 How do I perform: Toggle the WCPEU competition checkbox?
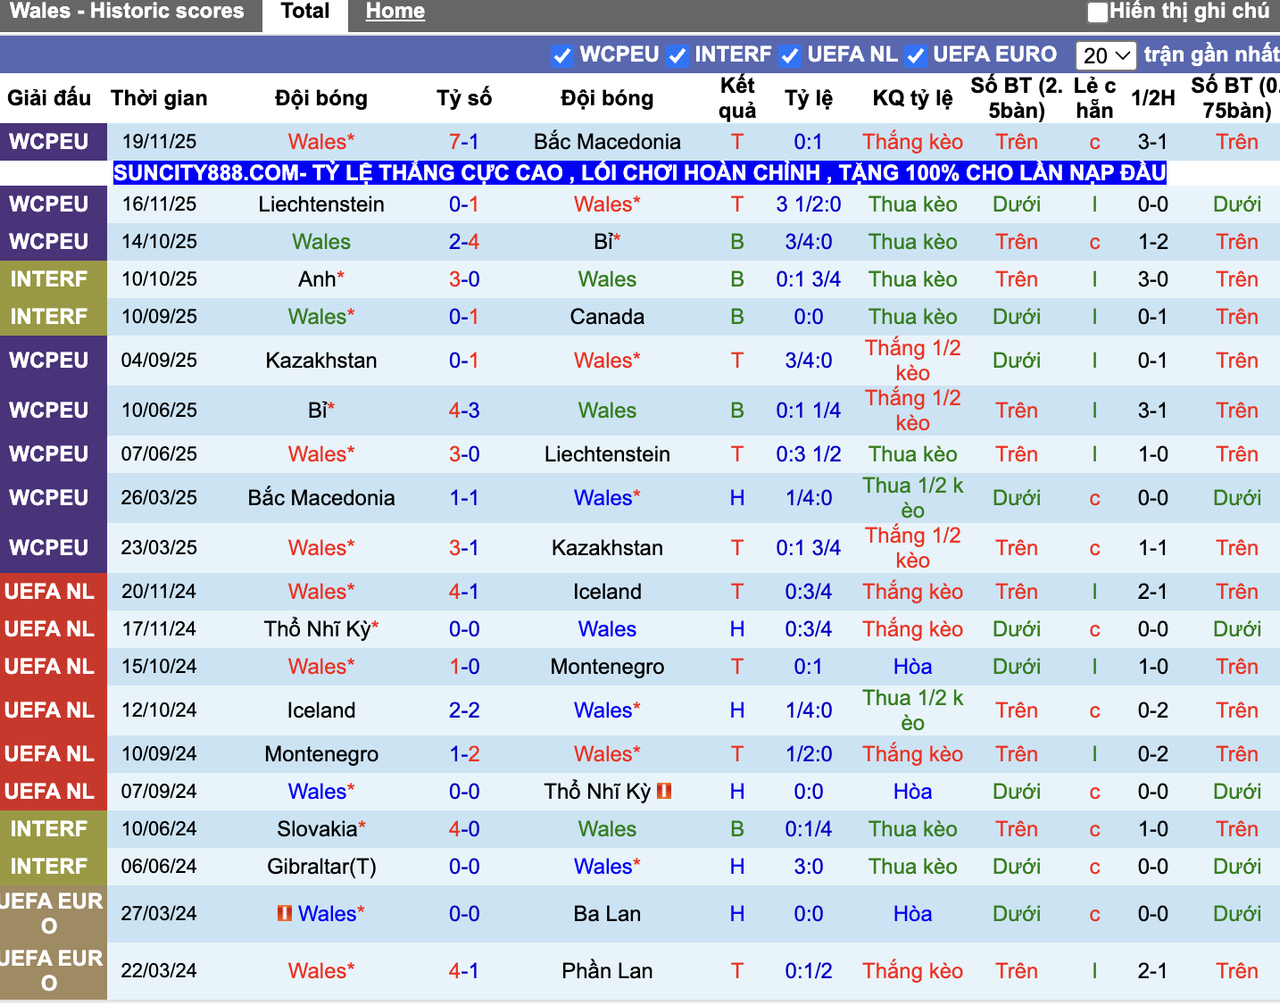(x=562, y=56)
